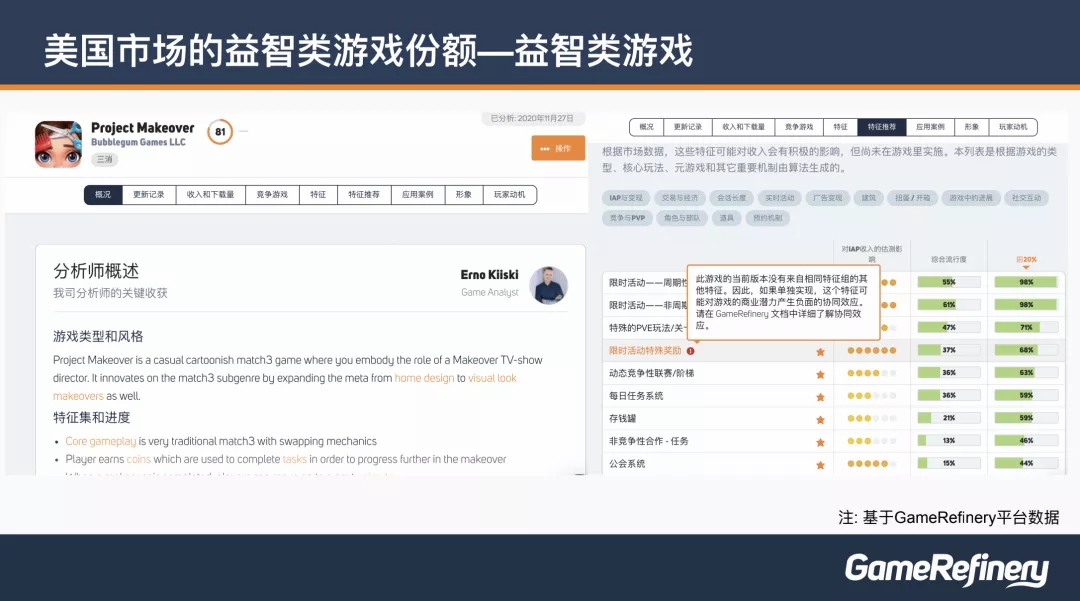The image size is (1080, 601).
Task: Toggle the 广告变现 filter chip
Action: click(827, 198)
